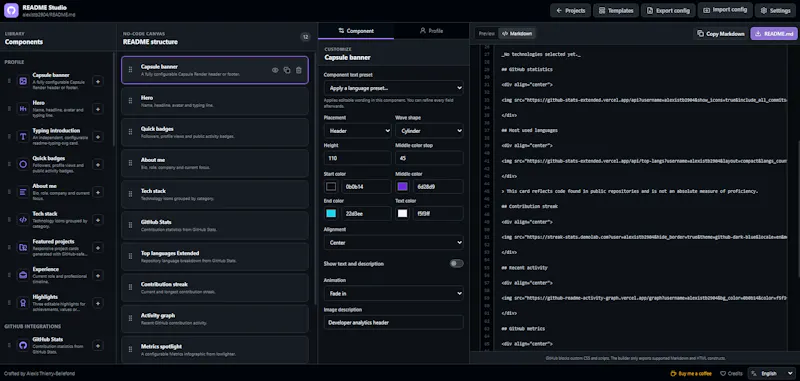800x381 pixels.
Task: Click the Featured projects library icon
Action: pos(23,247)
